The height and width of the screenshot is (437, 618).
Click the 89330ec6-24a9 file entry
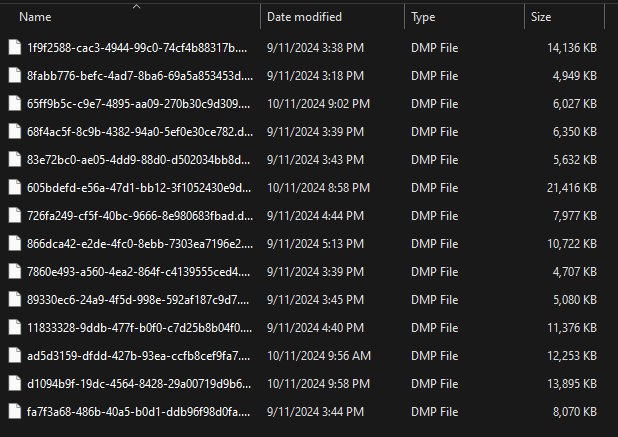click(x=138, y=299)
